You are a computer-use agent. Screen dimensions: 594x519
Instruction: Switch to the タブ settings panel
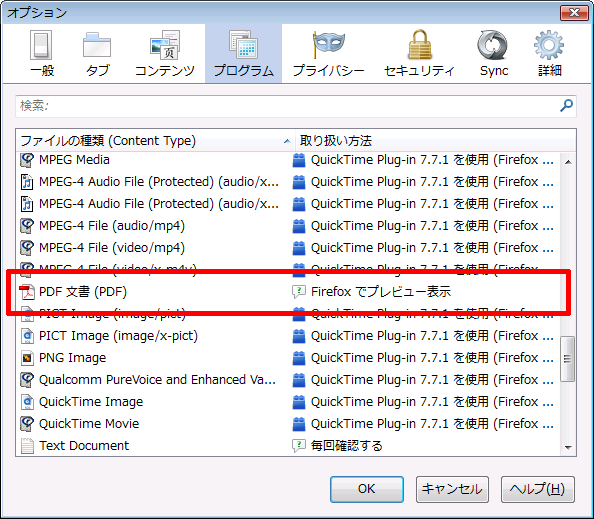[97, 54]
